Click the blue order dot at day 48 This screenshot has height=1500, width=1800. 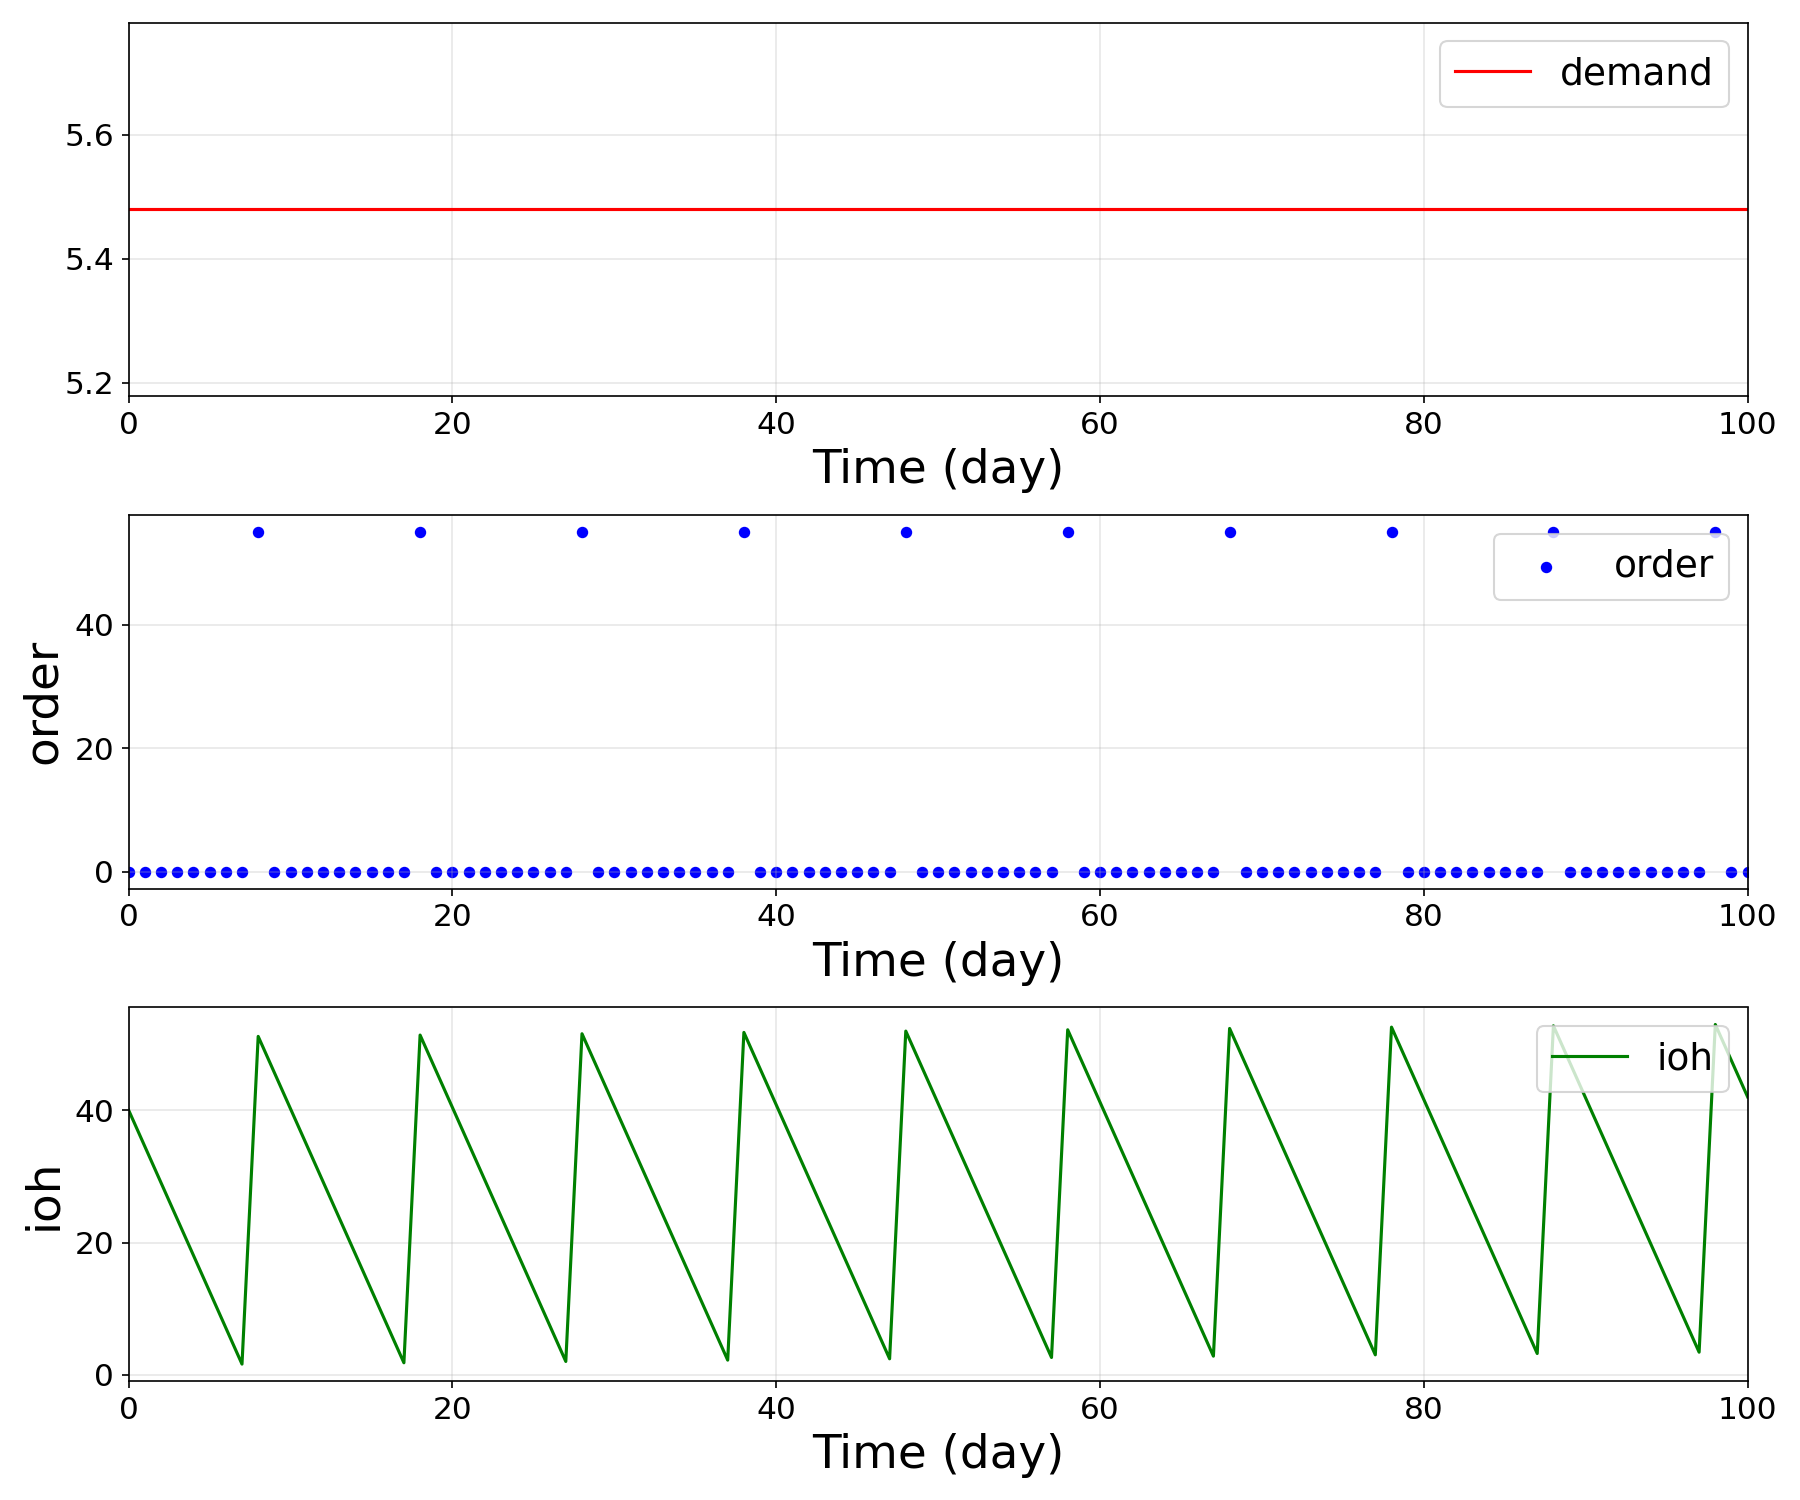[906, 532]
